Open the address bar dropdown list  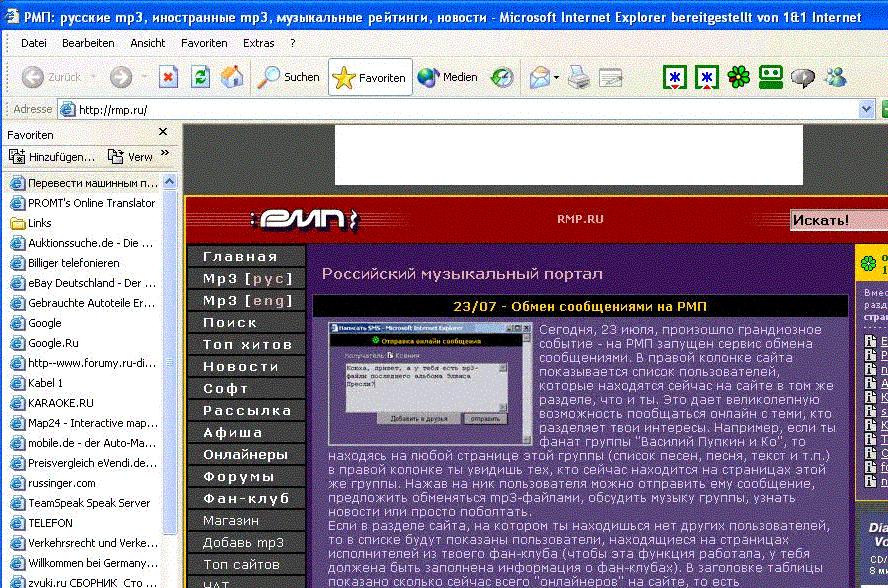point(866,109)
